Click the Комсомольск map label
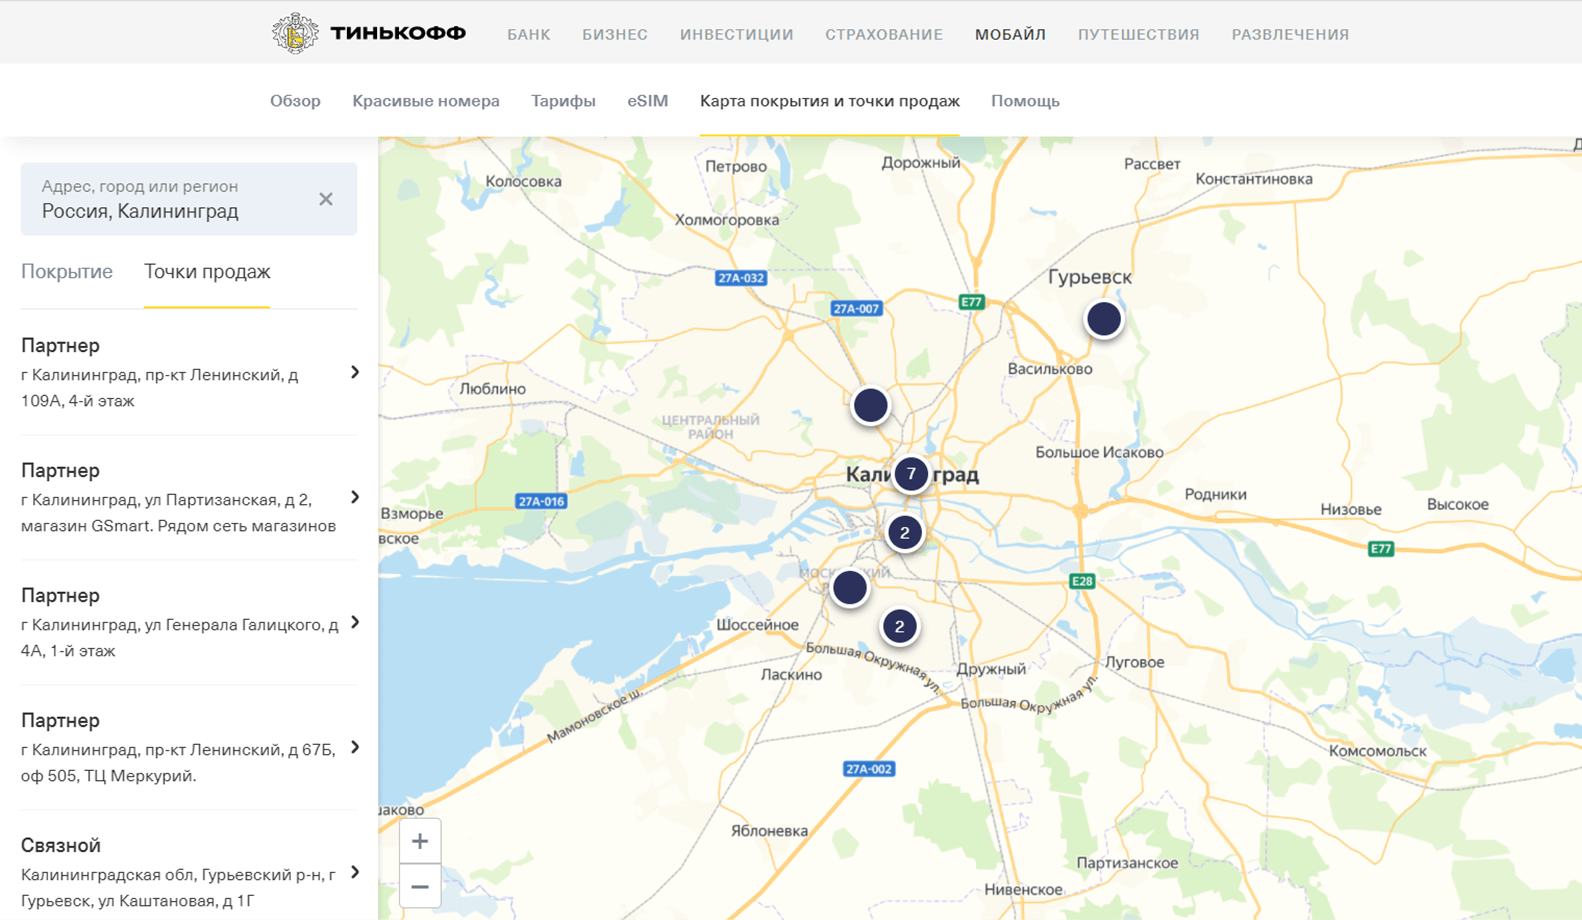 coord(1378,751)
